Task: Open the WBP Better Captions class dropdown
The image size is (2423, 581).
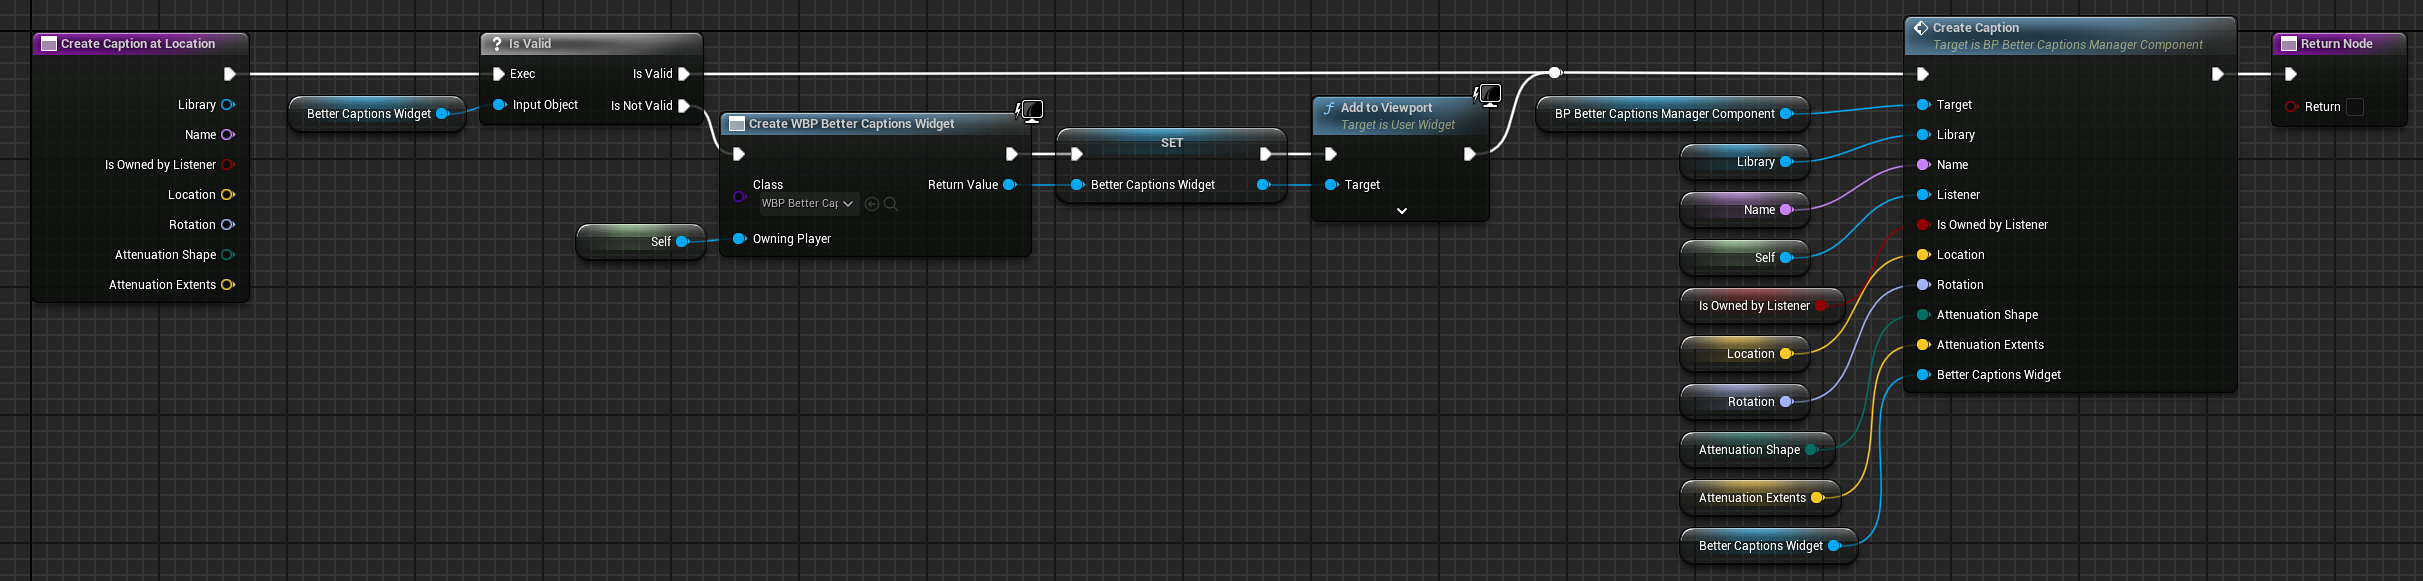Action: click(x=808, y=204)
